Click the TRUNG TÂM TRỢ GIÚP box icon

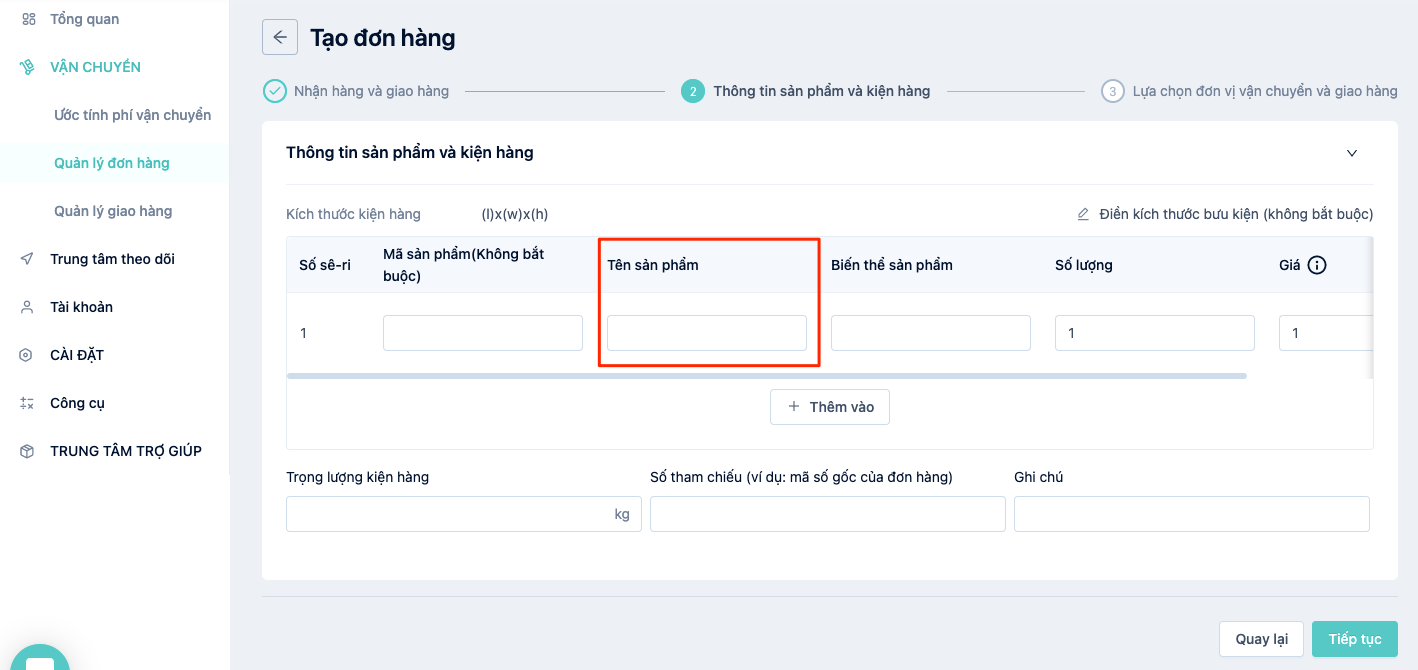click(27, 451)
